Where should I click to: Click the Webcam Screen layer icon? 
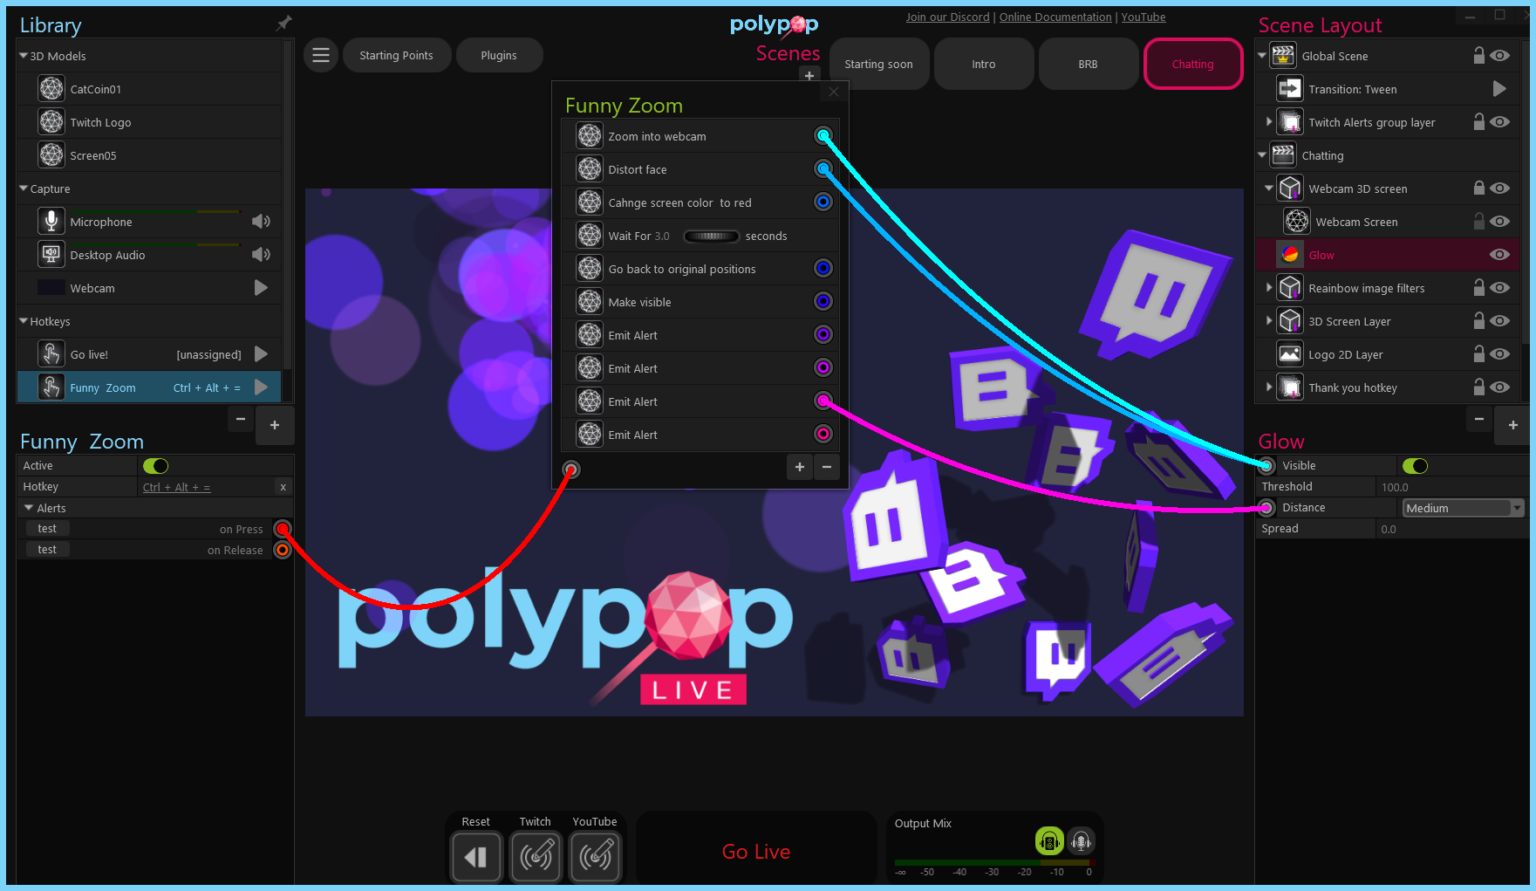tap(1297, 221)
